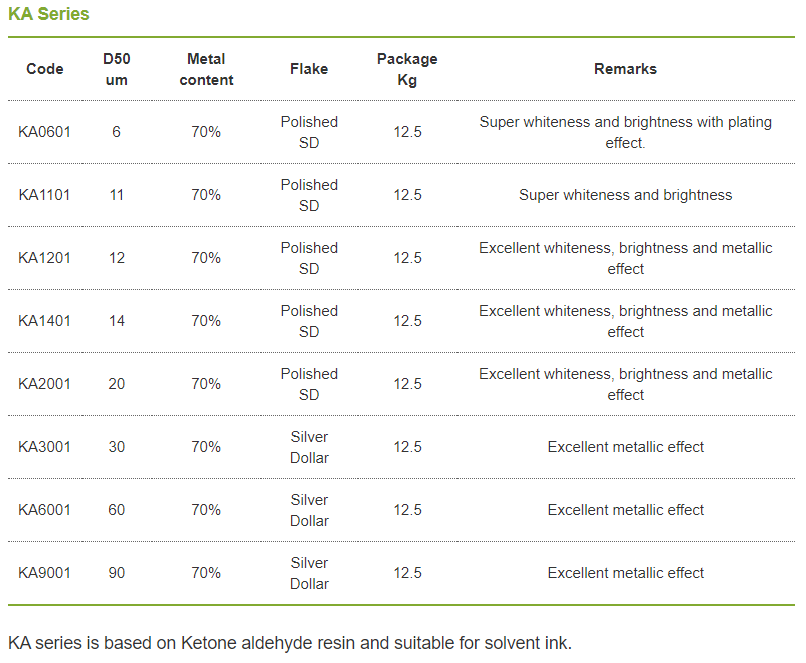This screenshot has height=663, width=806.
Task: Click the Silver Dollar flake for KA3001
Action: pos(309,447)
